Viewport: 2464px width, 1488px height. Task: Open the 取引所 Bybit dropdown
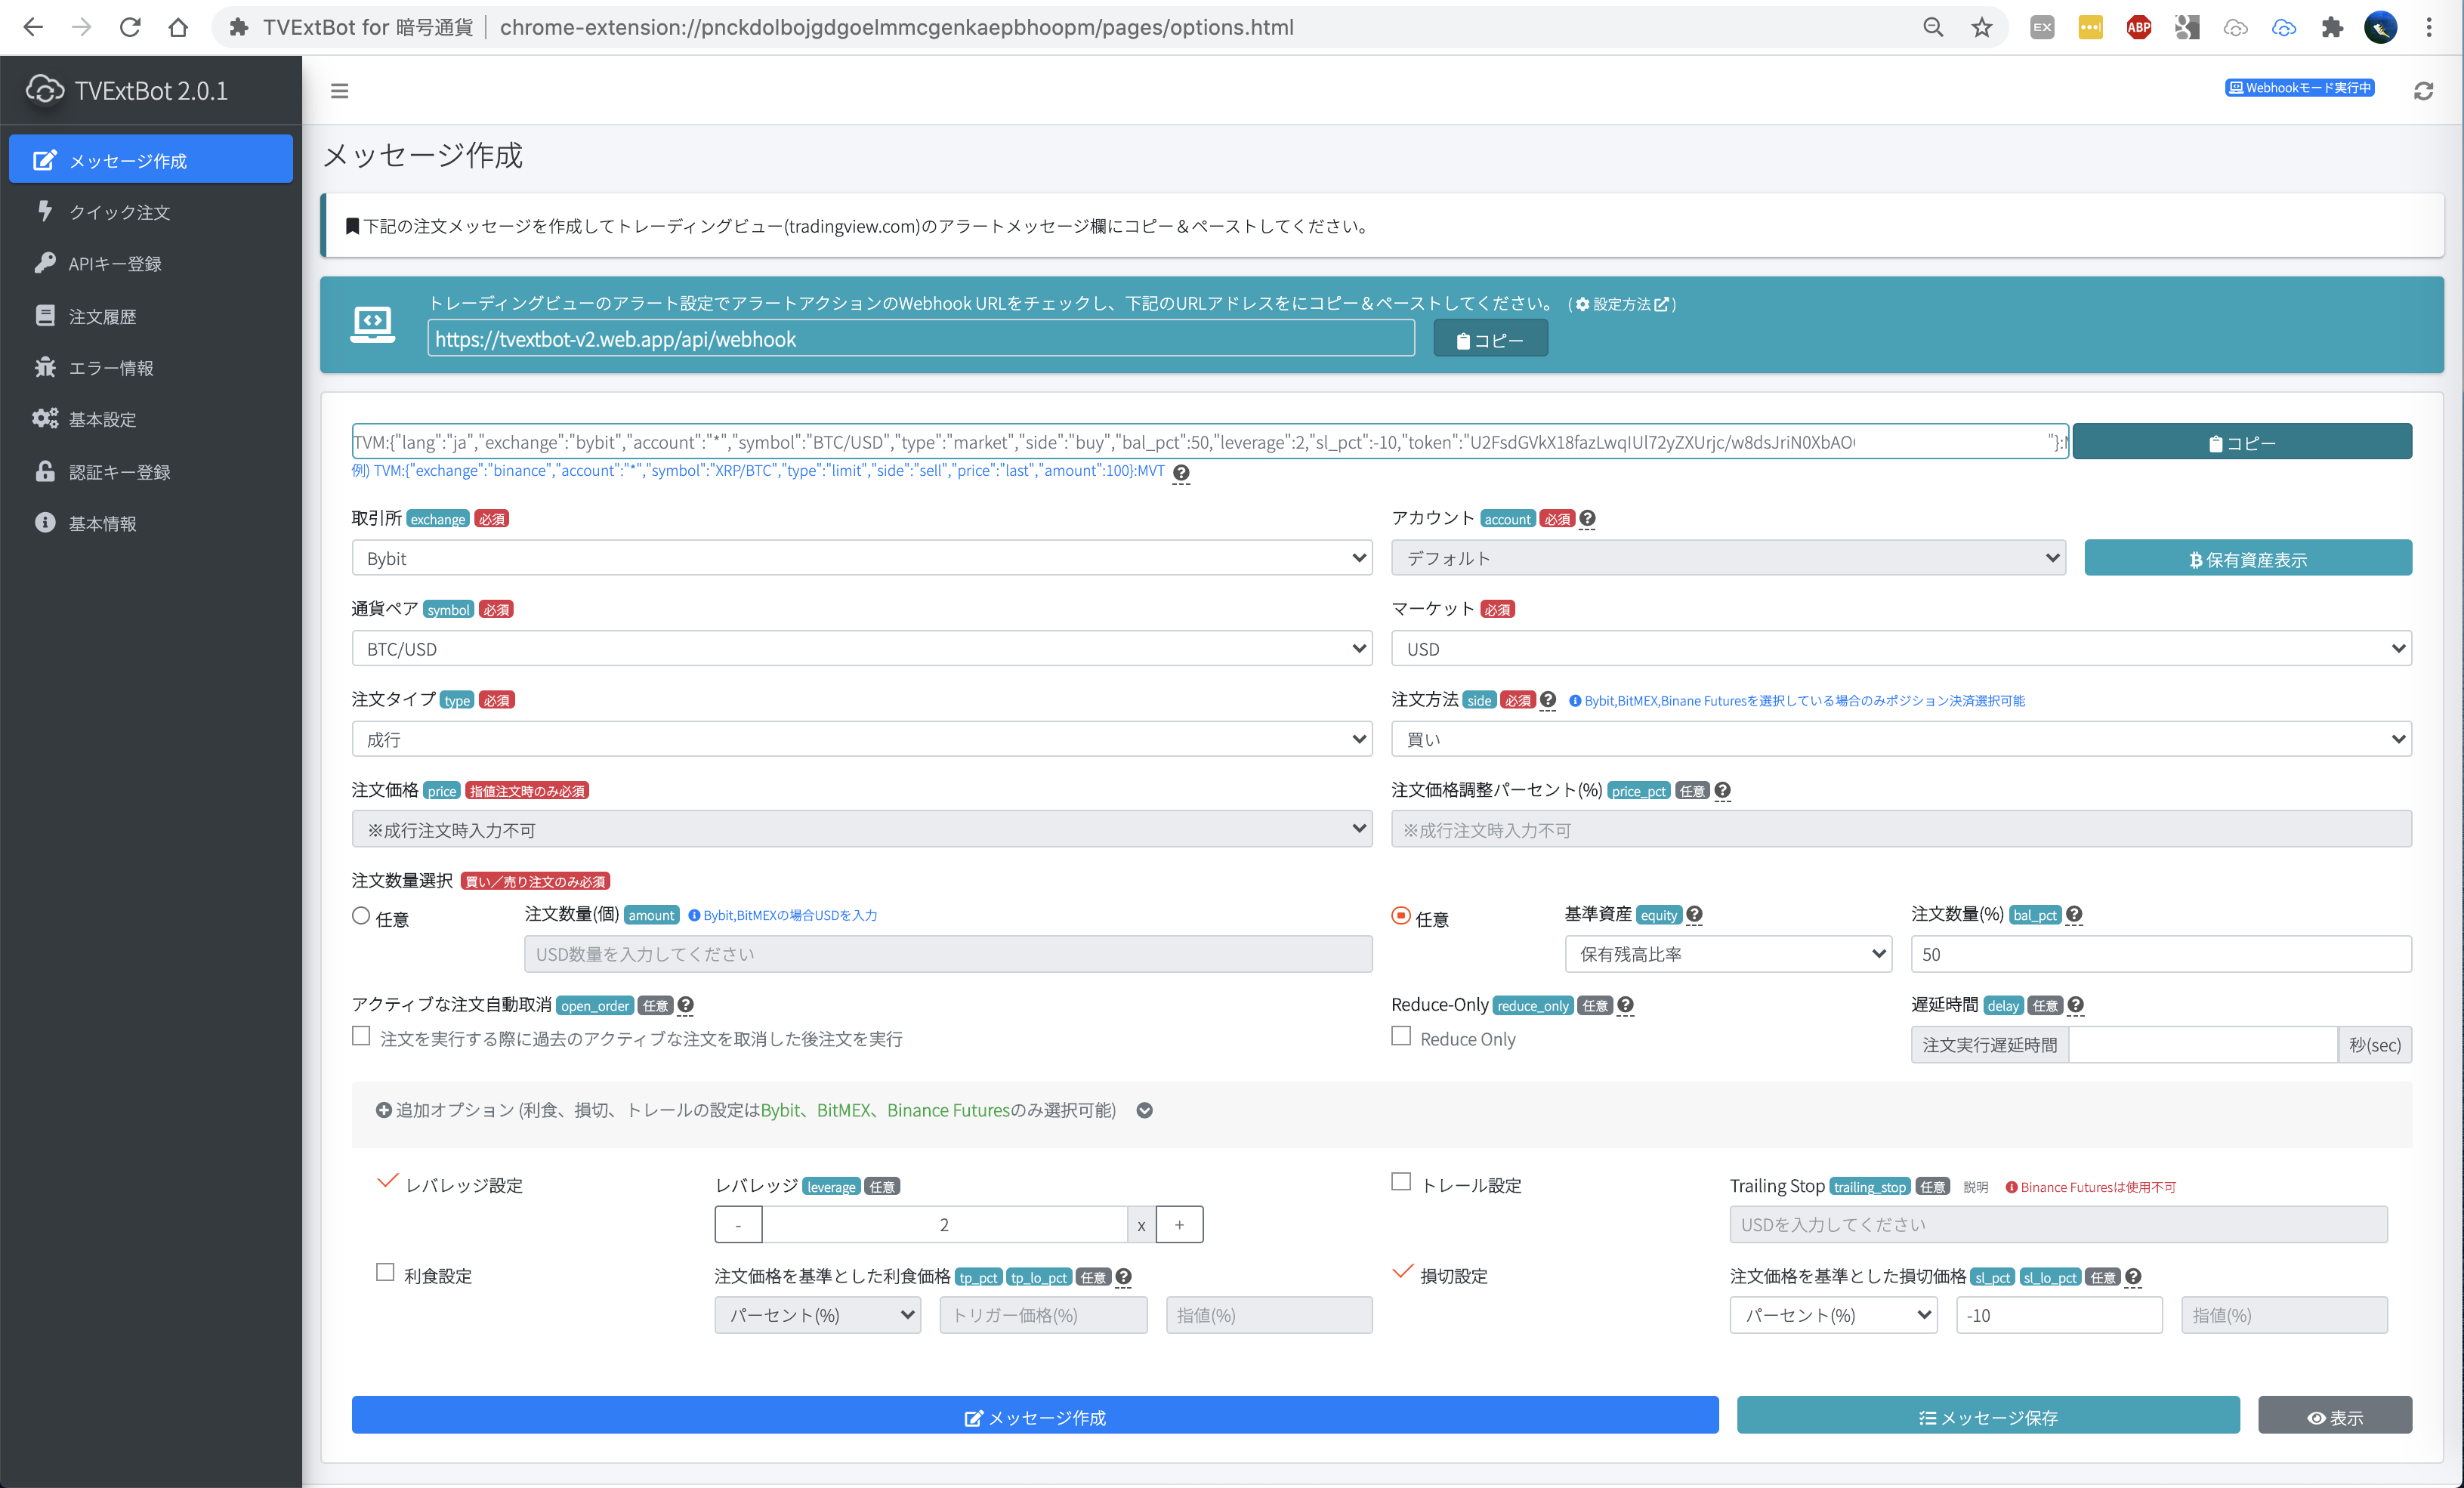pyautogui.click(x=861, y=558)
